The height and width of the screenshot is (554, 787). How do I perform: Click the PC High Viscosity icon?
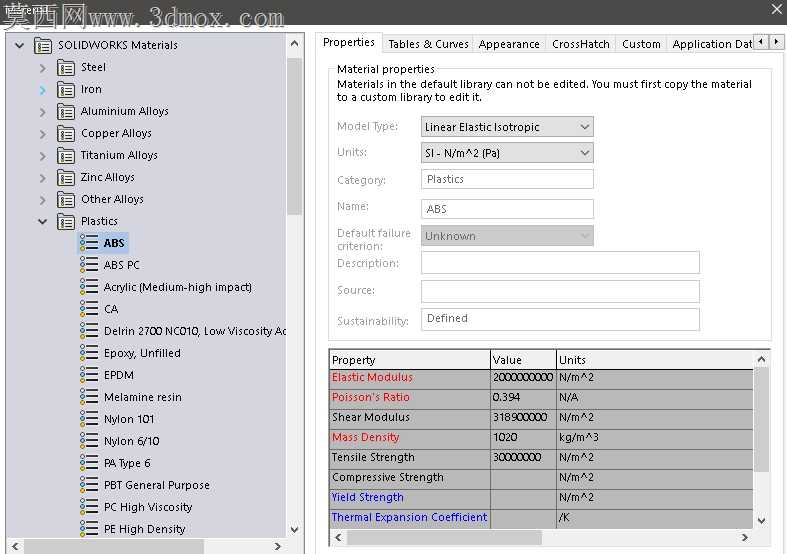tap(89, 508)
